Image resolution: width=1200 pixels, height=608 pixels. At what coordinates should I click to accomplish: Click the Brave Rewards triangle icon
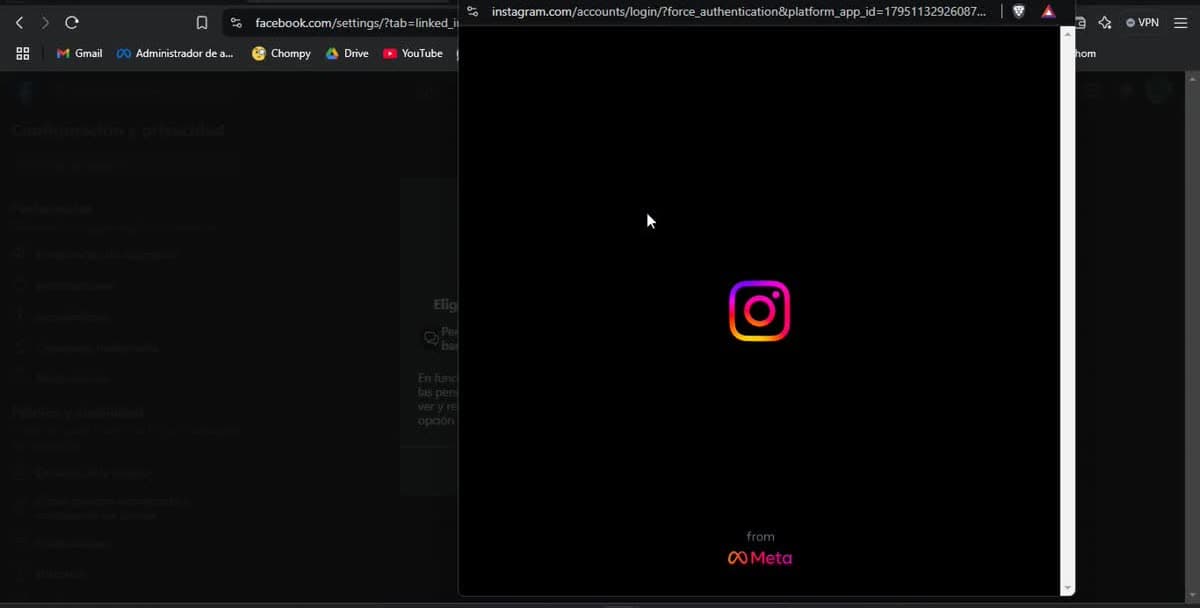[x=1048, y=11]
